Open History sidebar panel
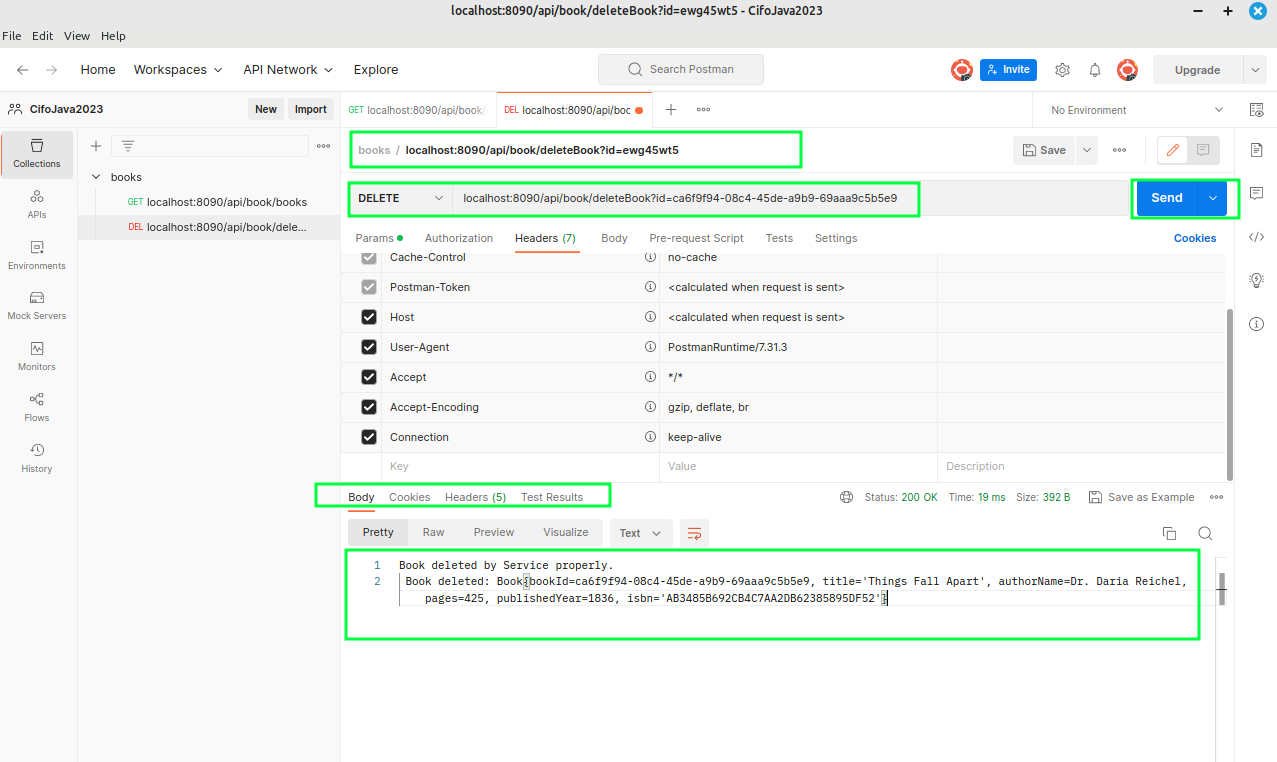This screenshot has width=1277, height=762. [x=37, y=459]
